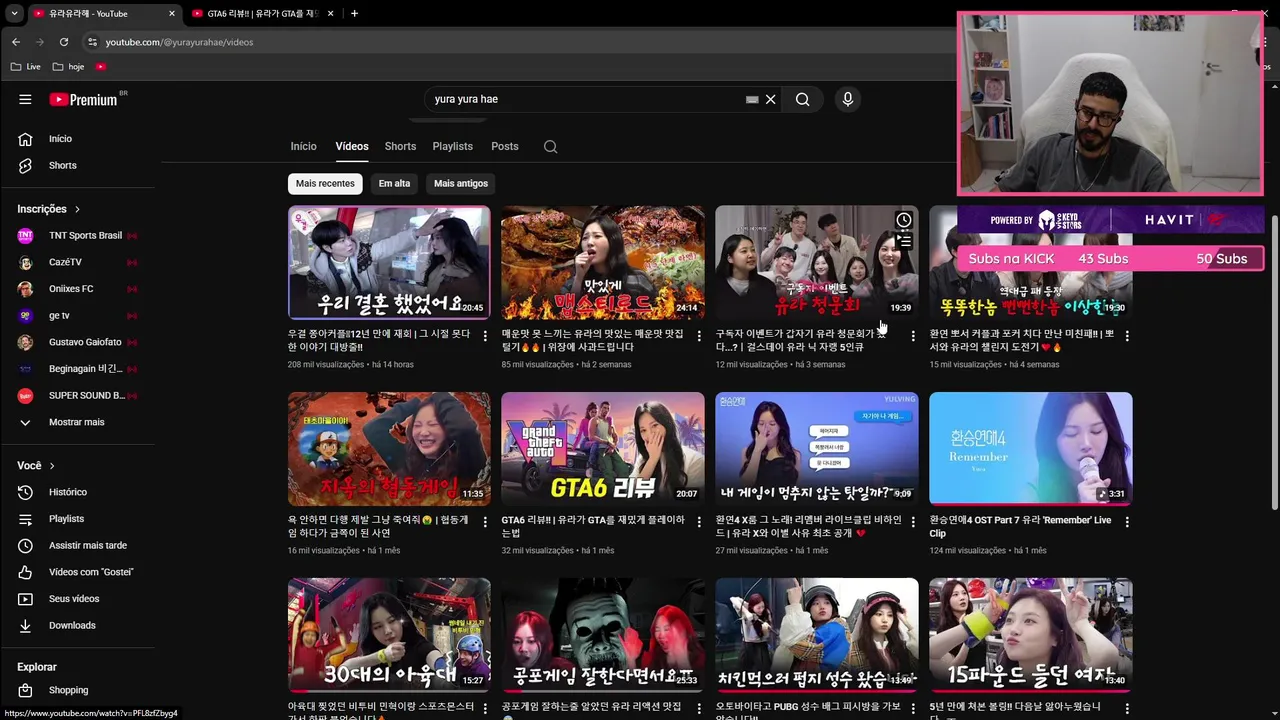Expand the Inscrições section chevron
Viewport: 1280px width, 720px height.
point(77,209)
